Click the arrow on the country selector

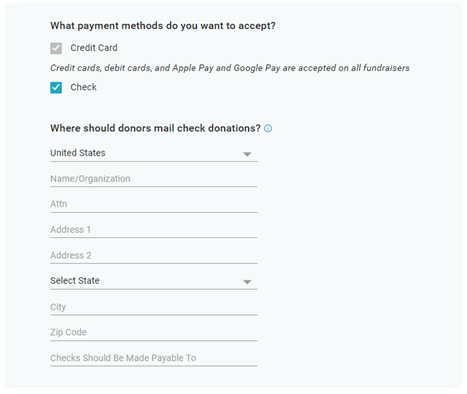(x=247, y=154)
